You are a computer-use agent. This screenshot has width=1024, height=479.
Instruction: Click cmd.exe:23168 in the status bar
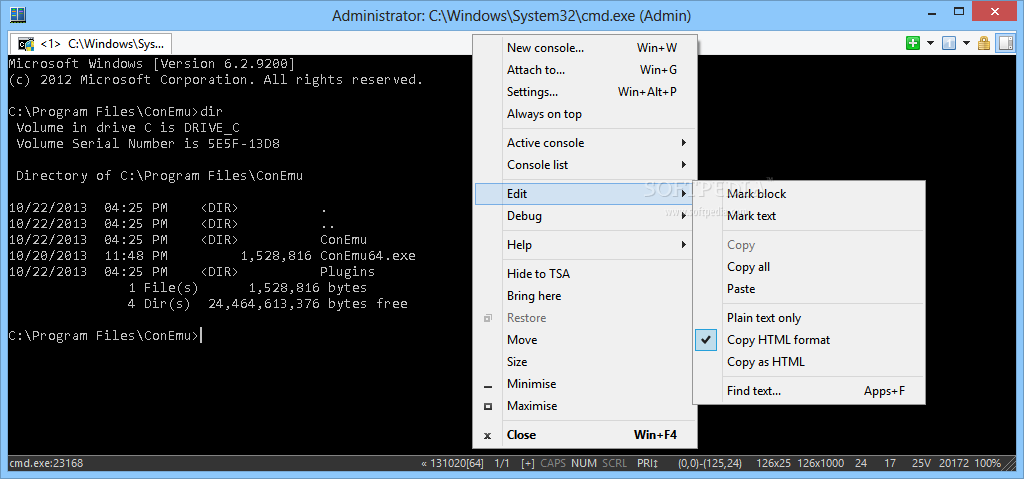pos(46,463)
